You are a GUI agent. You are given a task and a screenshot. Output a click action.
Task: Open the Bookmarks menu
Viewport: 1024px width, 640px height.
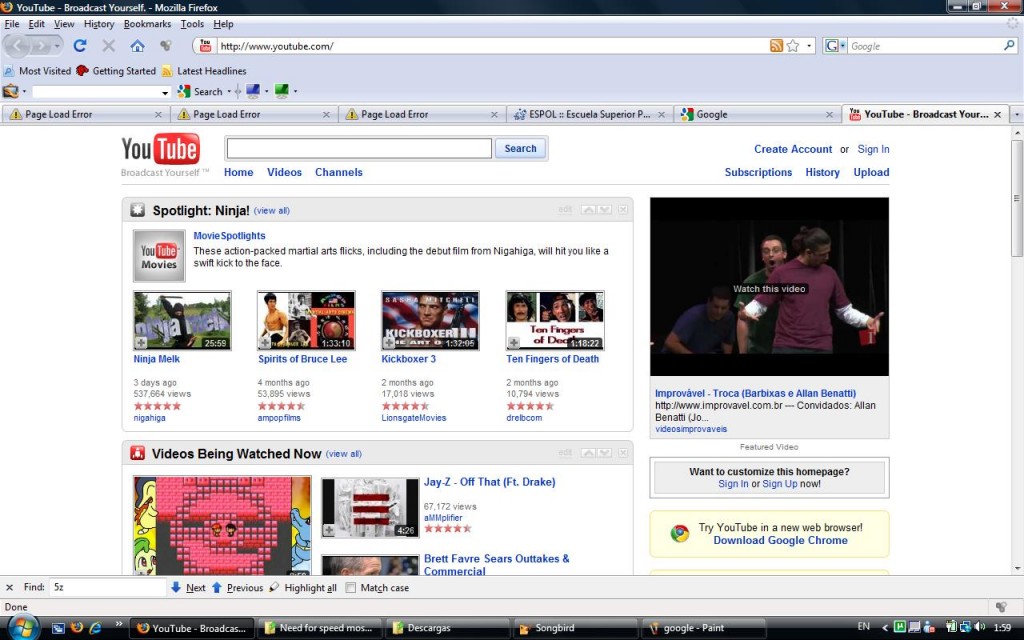click(x=147, y=24)
